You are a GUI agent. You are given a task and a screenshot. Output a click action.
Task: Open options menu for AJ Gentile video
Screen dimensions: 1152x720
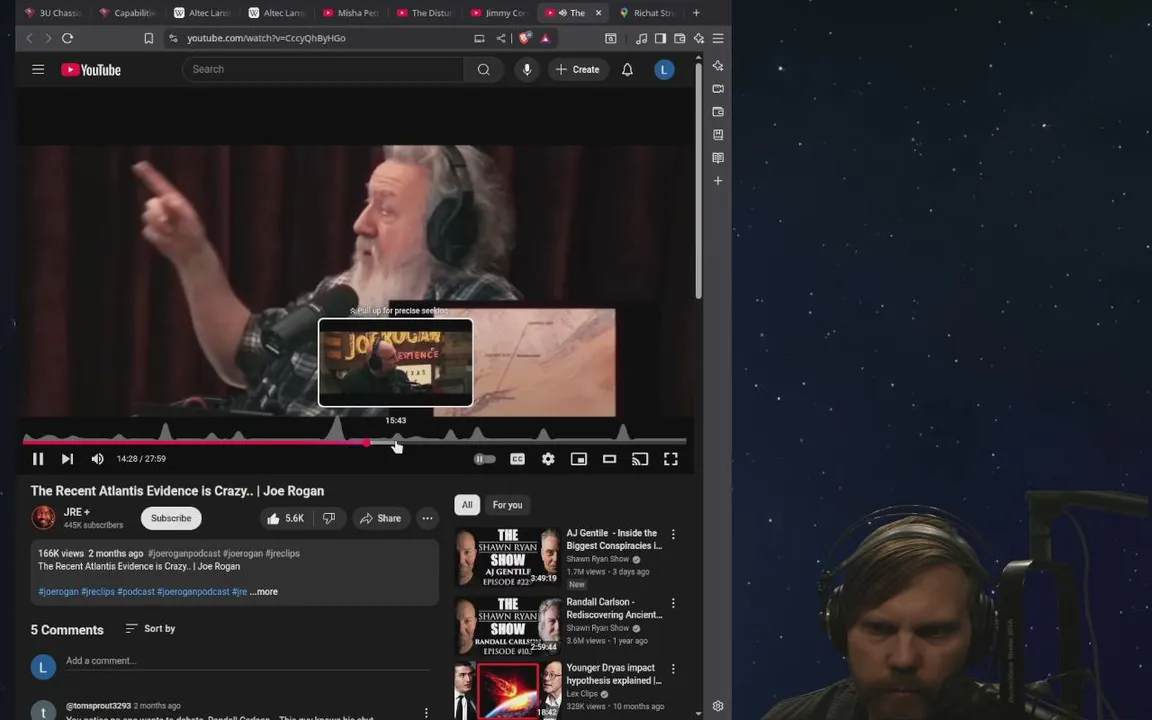point(673,535)
